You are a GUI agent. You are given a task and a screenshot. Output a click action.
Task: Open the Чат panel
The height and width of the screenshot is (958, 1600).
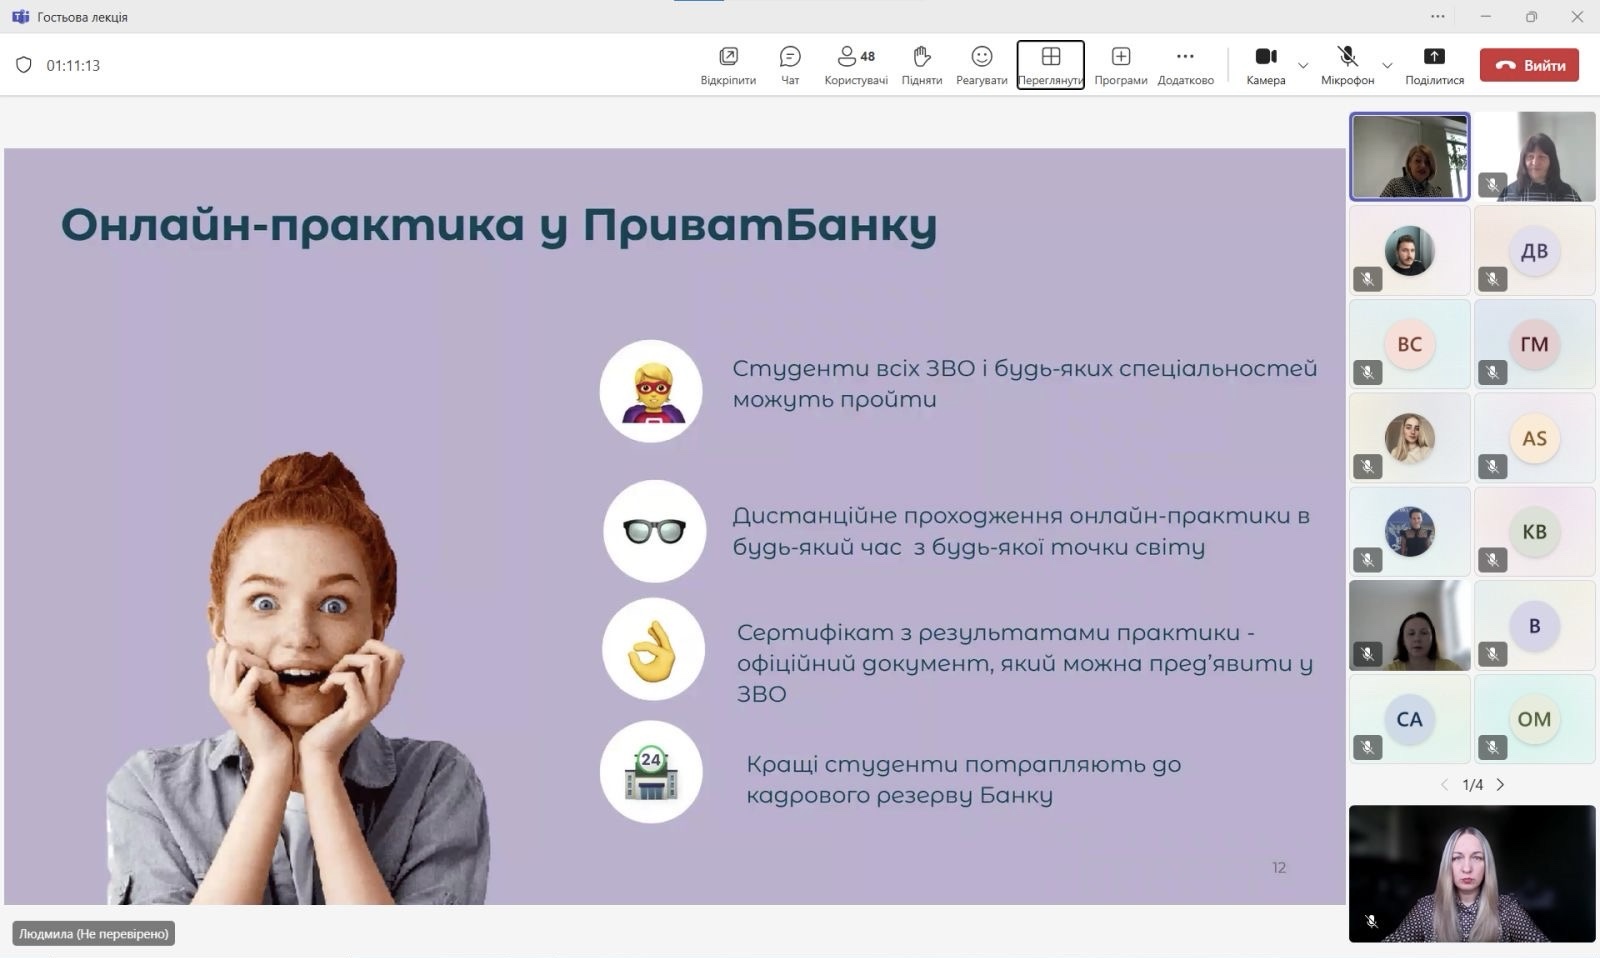pos(790,57)
